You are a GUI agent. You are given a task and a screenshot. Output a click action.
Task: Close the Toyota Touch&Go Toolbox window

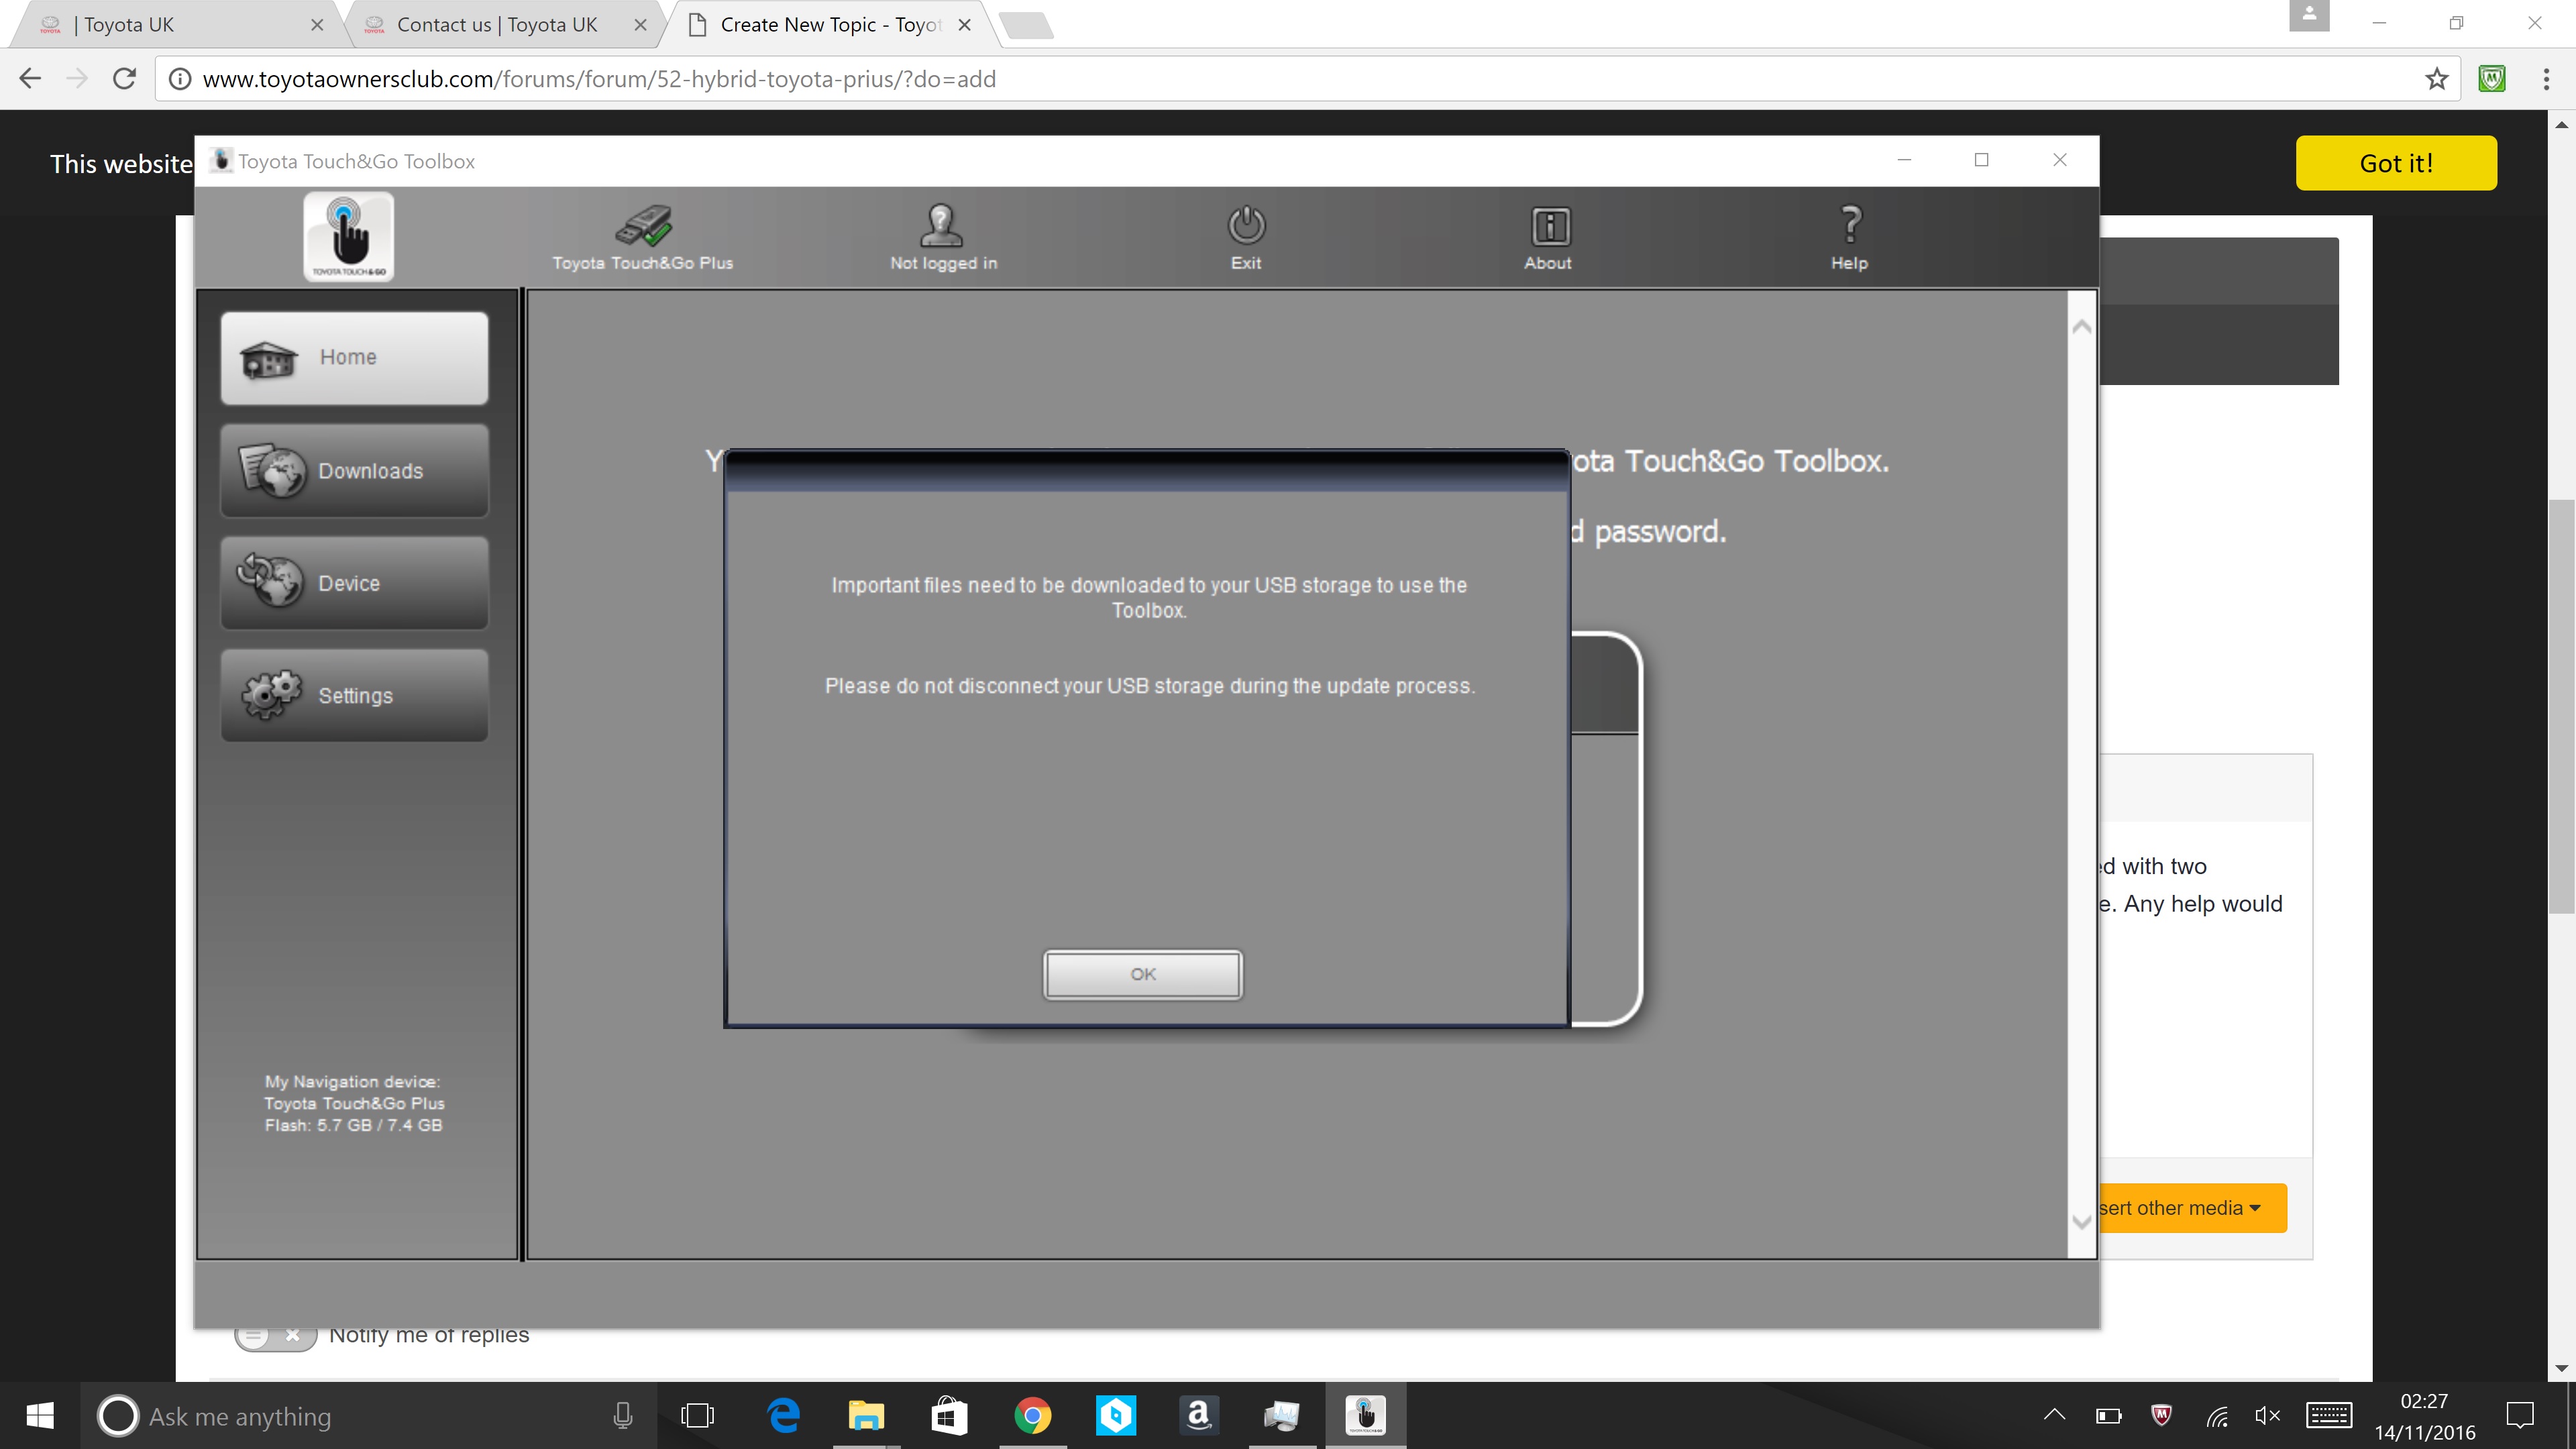tap(2060, 160)
